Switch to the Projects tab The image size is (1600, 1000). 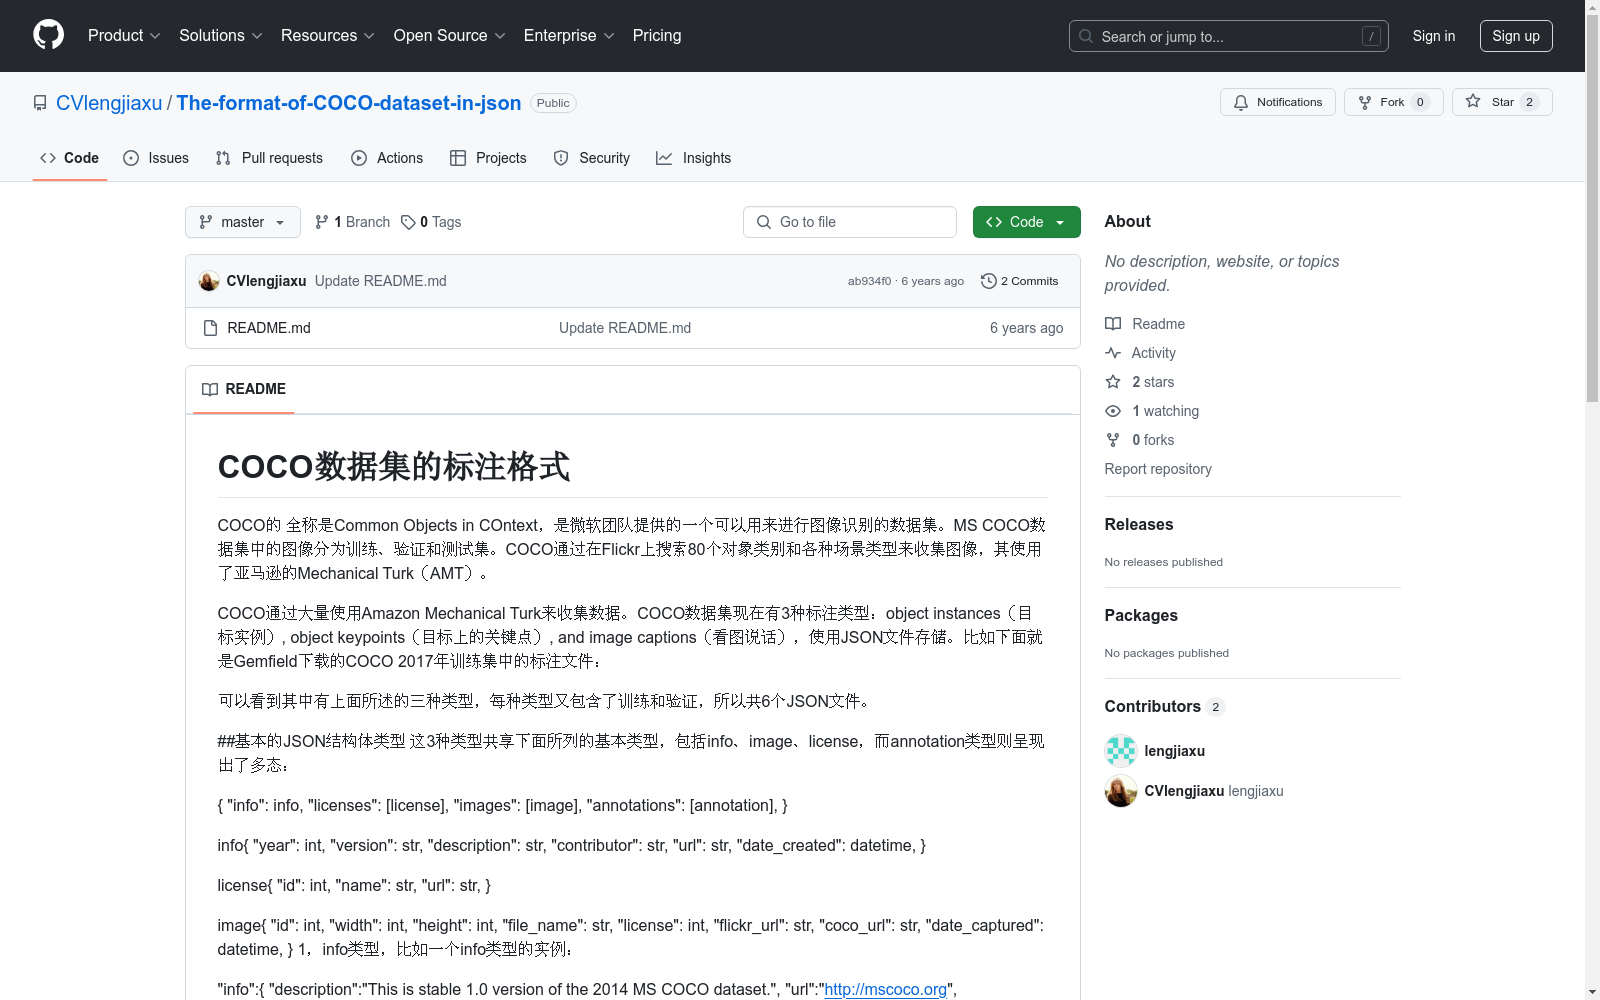pyautogui.click(x=488, y=158)
